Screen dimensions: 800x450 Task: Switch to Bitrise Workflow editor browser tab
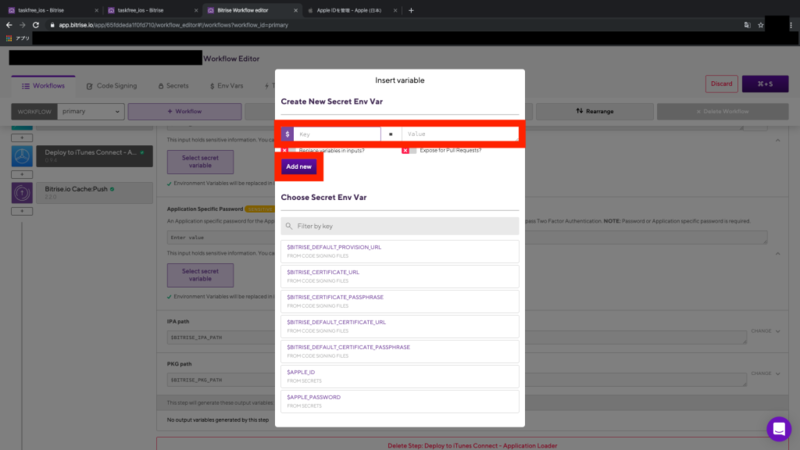click(251, 10)
